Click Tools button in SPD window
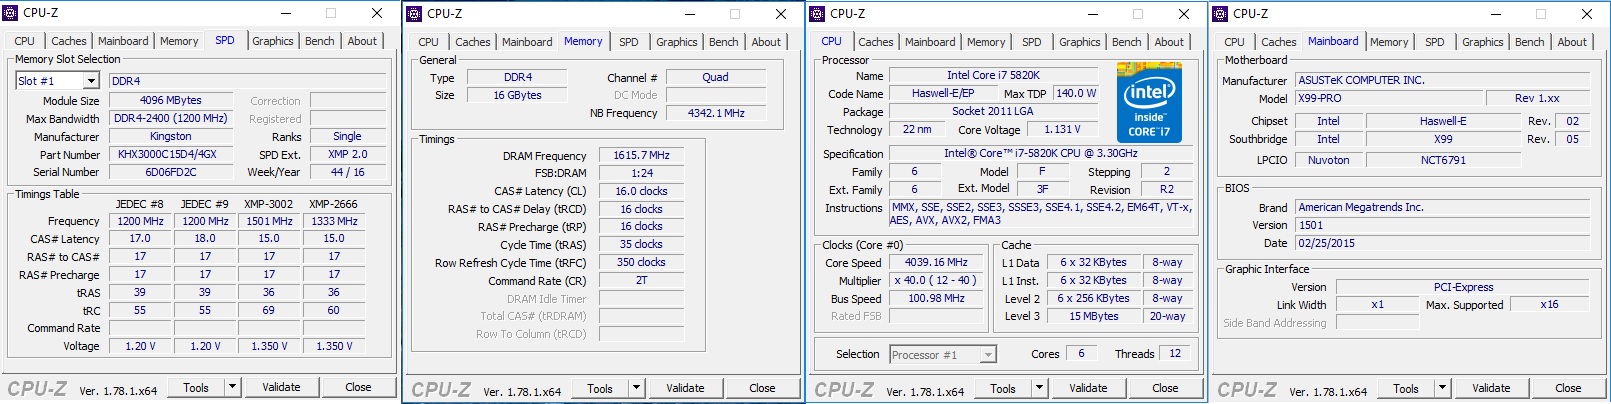This screenshot has width=1611, height=404. tap(196, 387)
